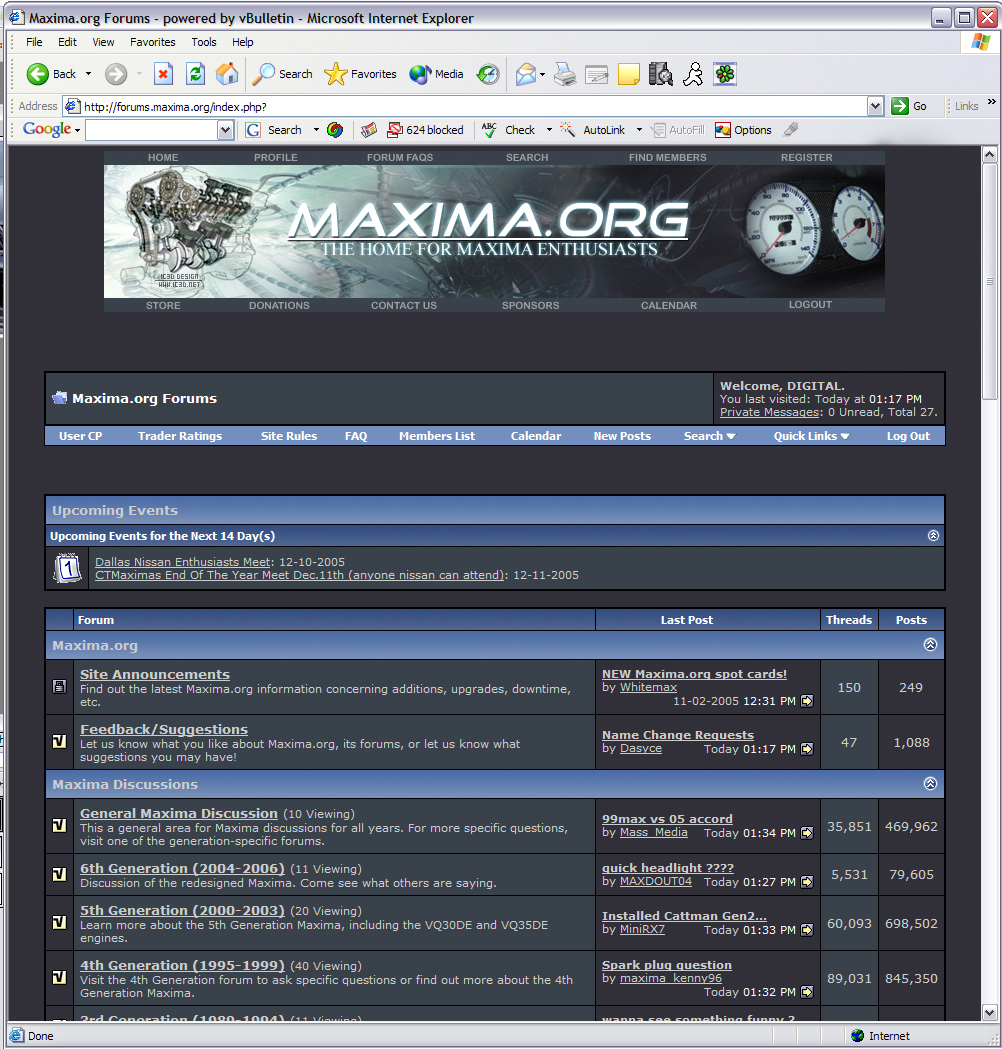
Task: Click the Back navigation arrow icon
Action: 37,74
